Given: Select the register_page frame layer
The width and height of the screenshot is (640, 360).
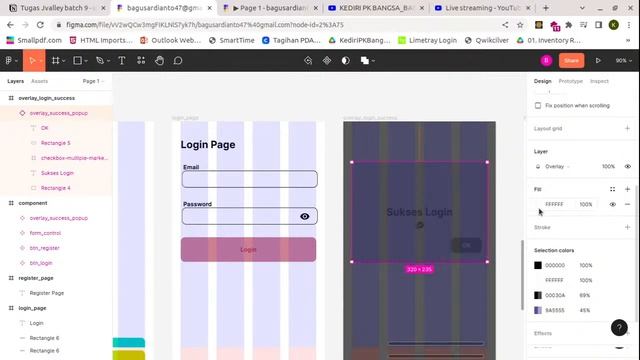Looking at the screenshot, I should (36, 278).
